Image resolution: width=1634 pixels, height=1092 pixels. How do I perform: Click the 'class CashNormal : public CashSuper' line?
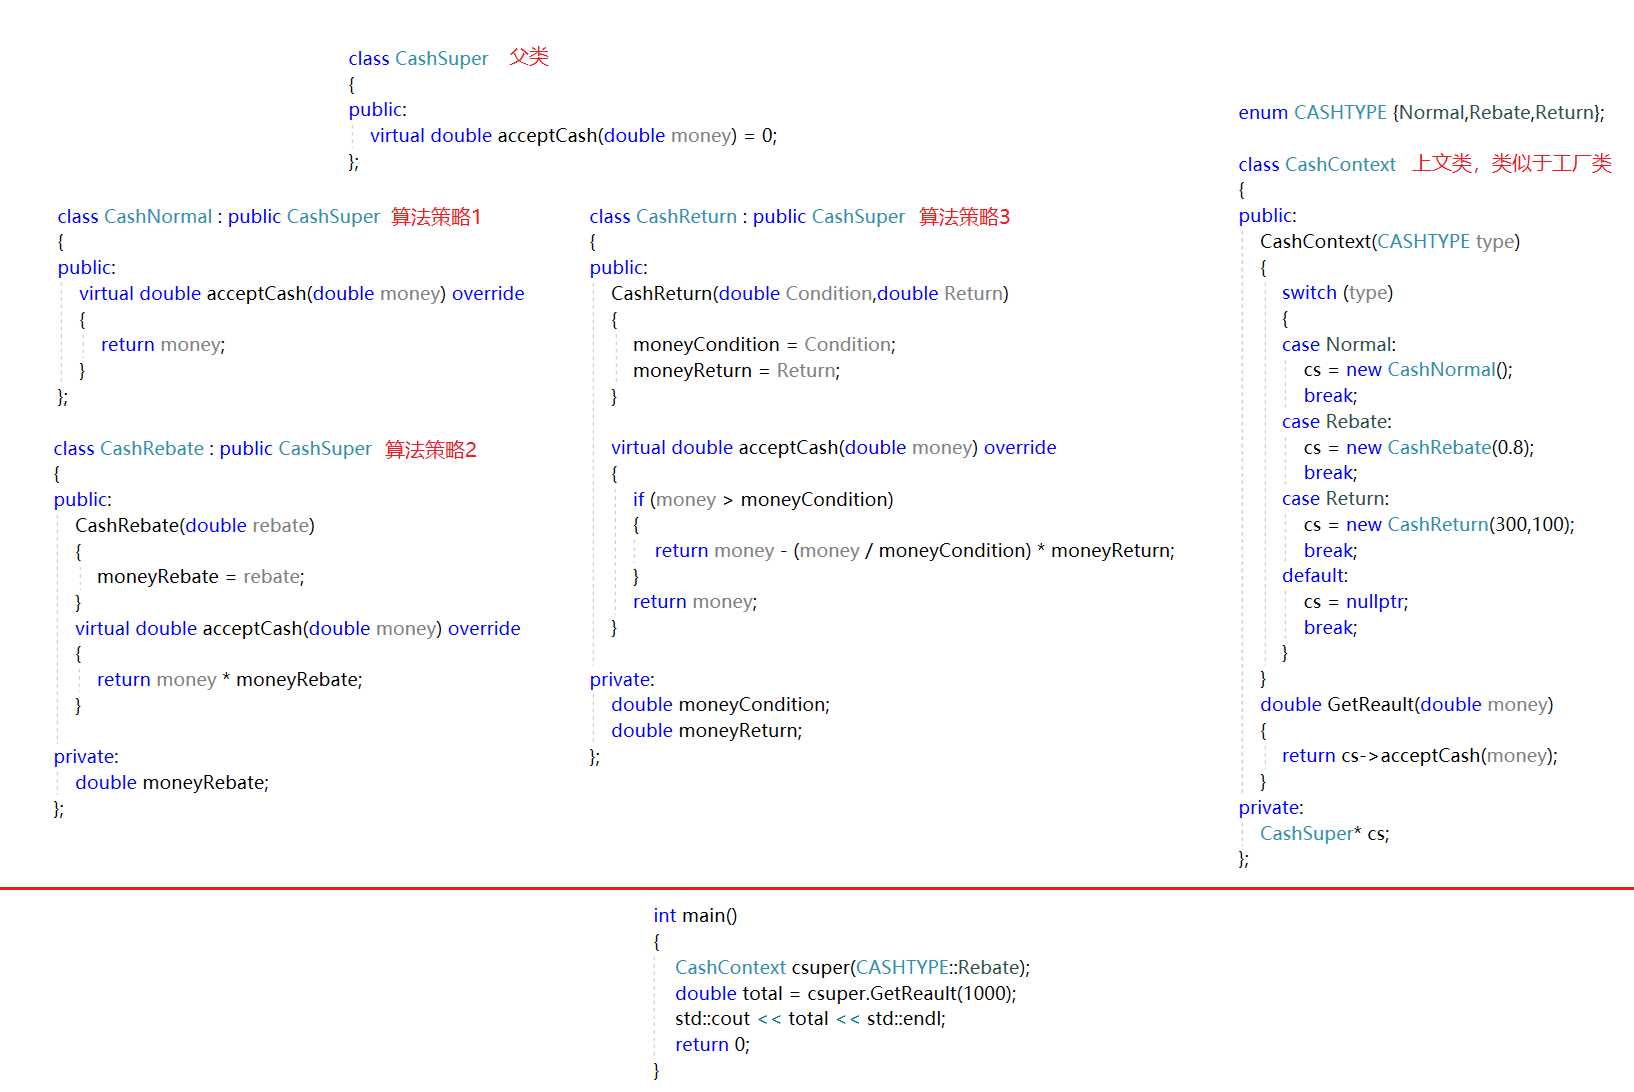tap(219, 216)
